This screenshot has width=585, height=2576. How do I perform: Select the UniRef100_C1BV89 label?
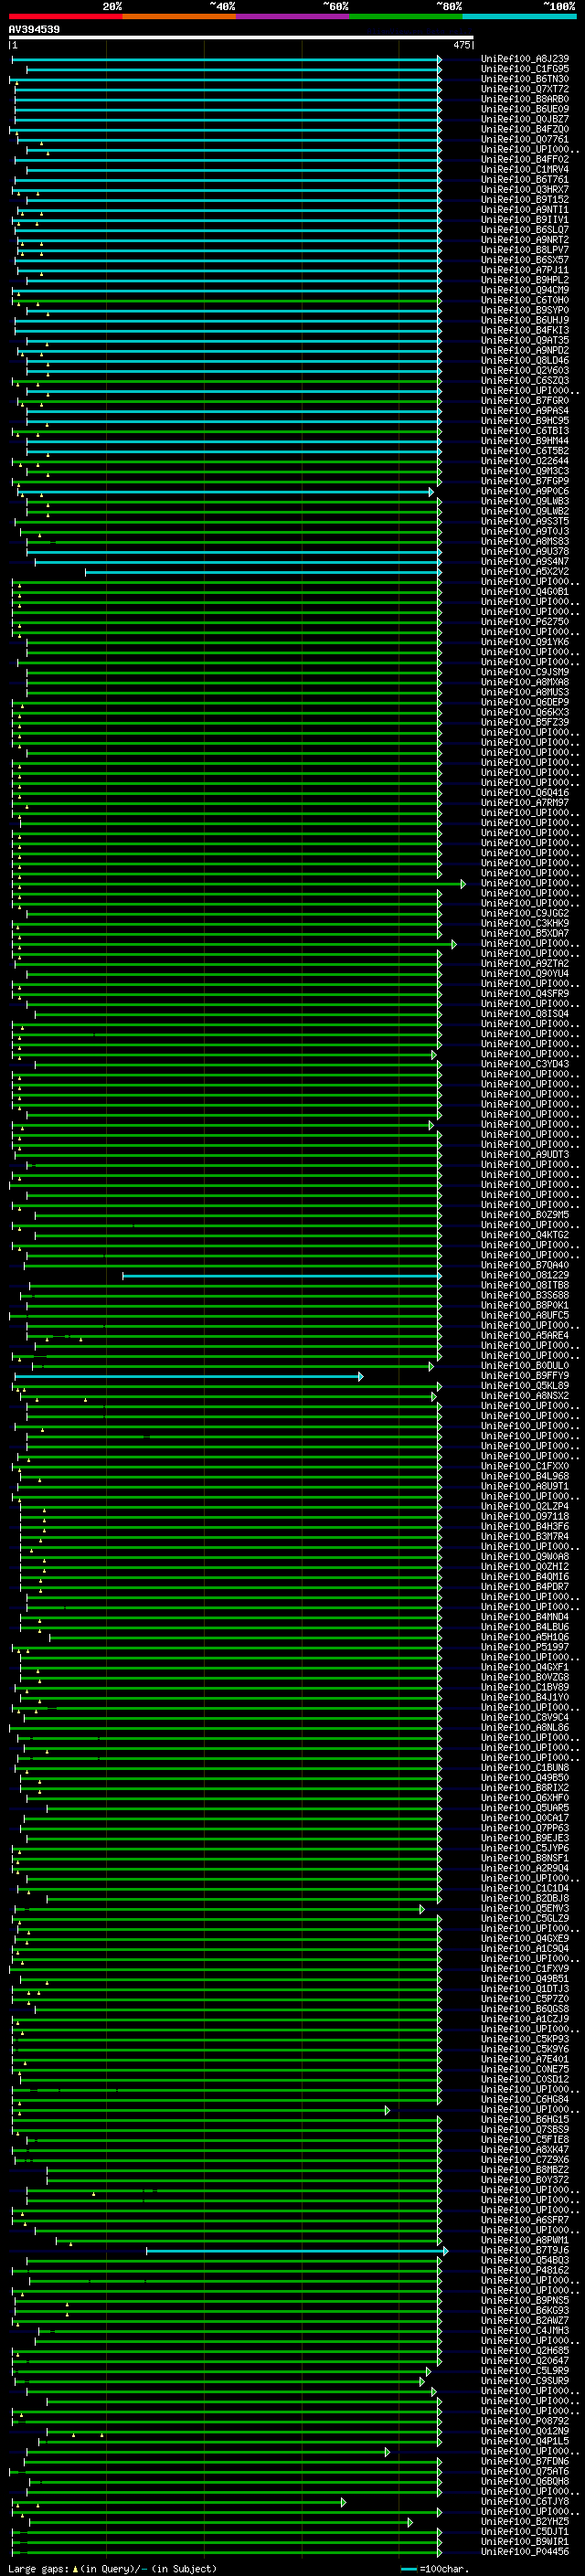click(525, 1687)
